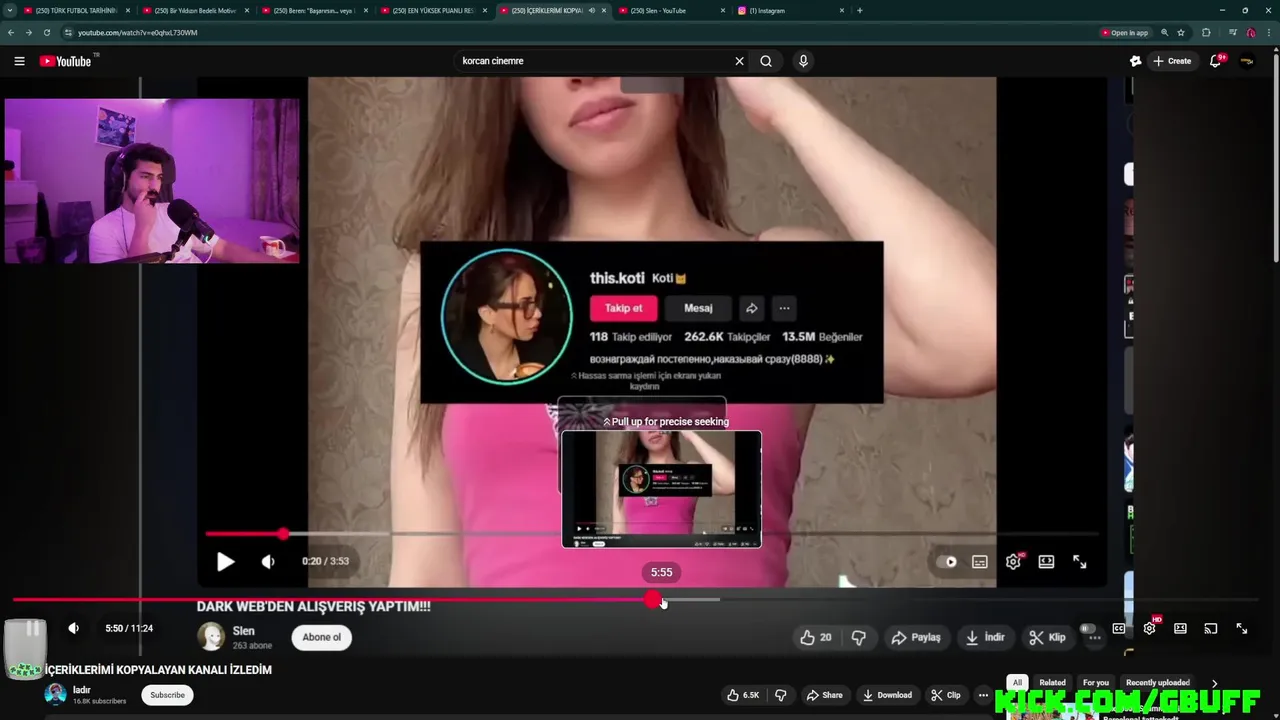Select the All filter chip

point(1017,683)
